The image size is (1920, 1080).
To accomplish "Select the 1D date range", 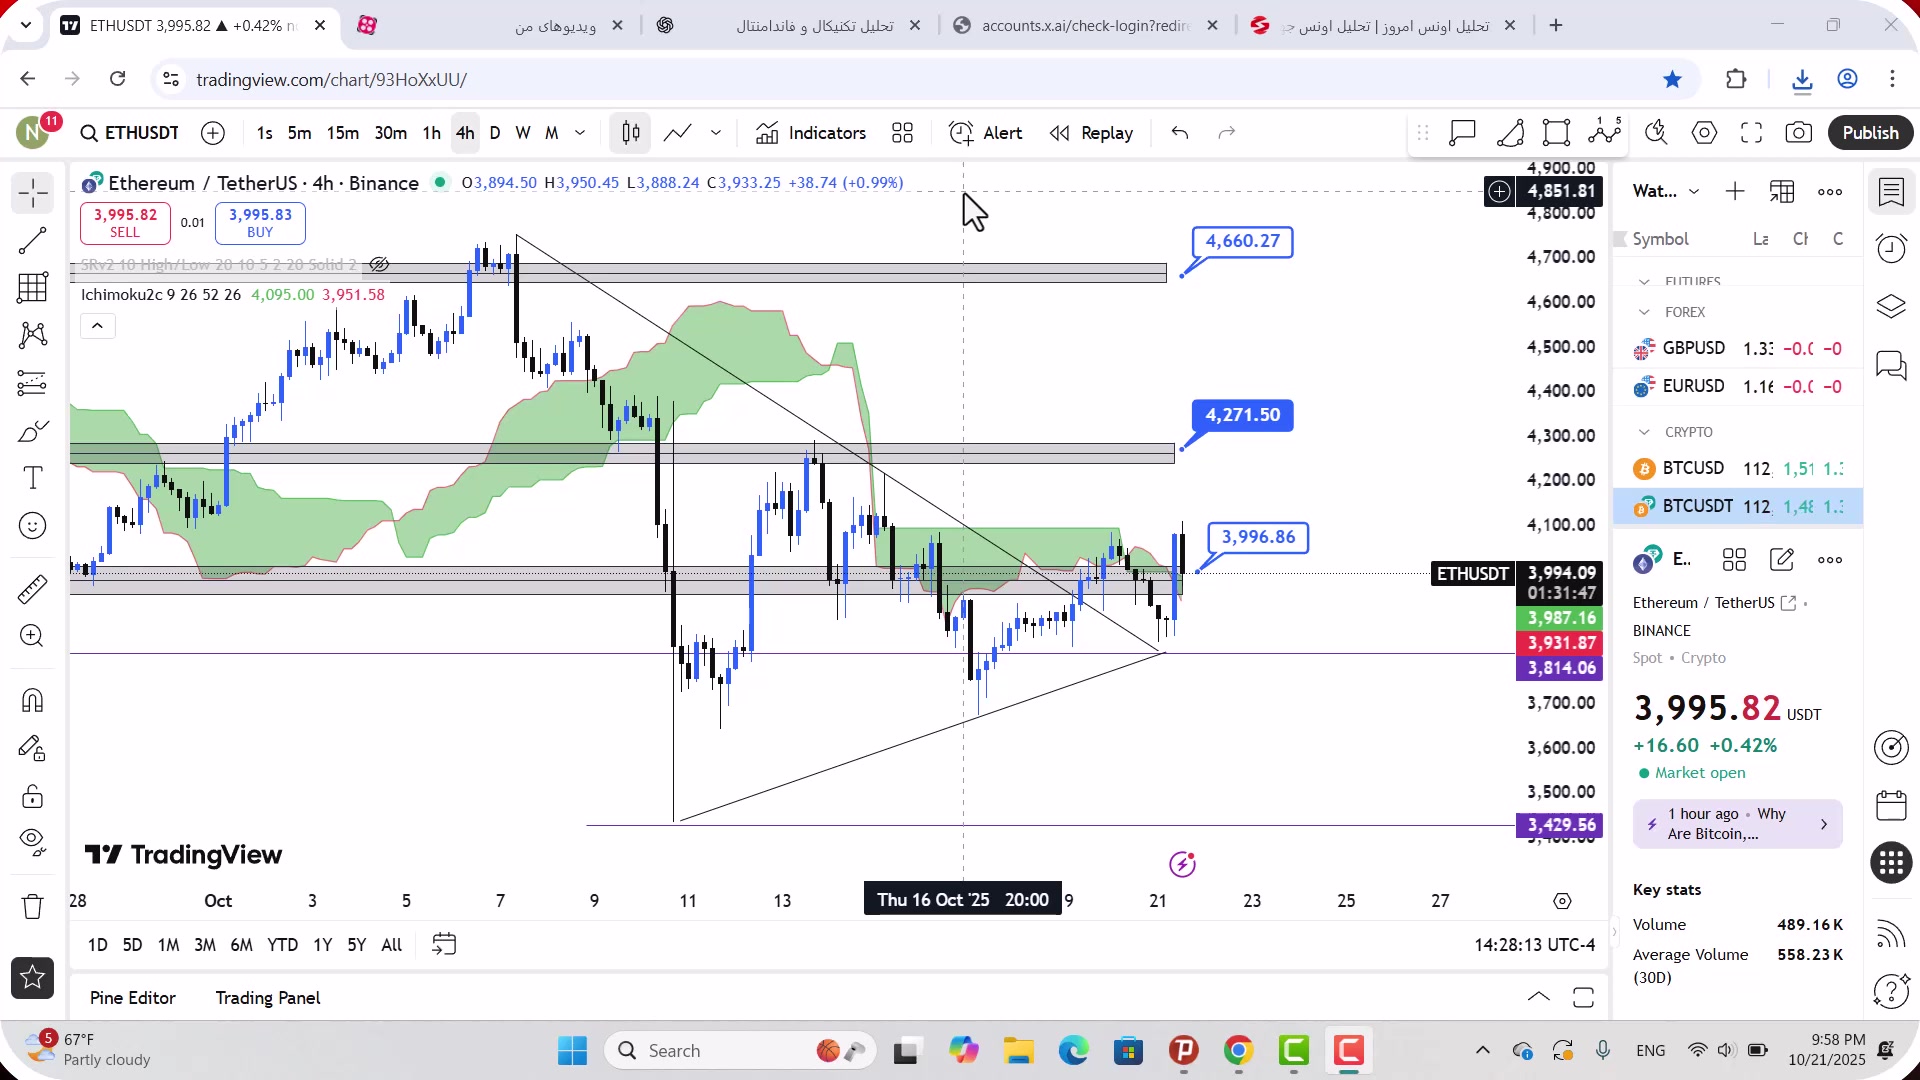I will pyautogui.click(x=97, y=945).
